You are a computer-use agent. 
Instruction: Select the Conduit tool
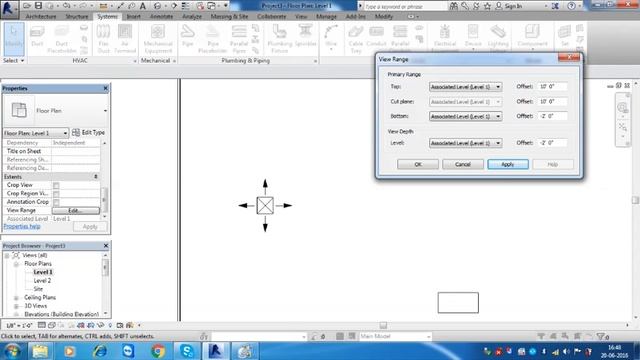(x=376, y=36)
